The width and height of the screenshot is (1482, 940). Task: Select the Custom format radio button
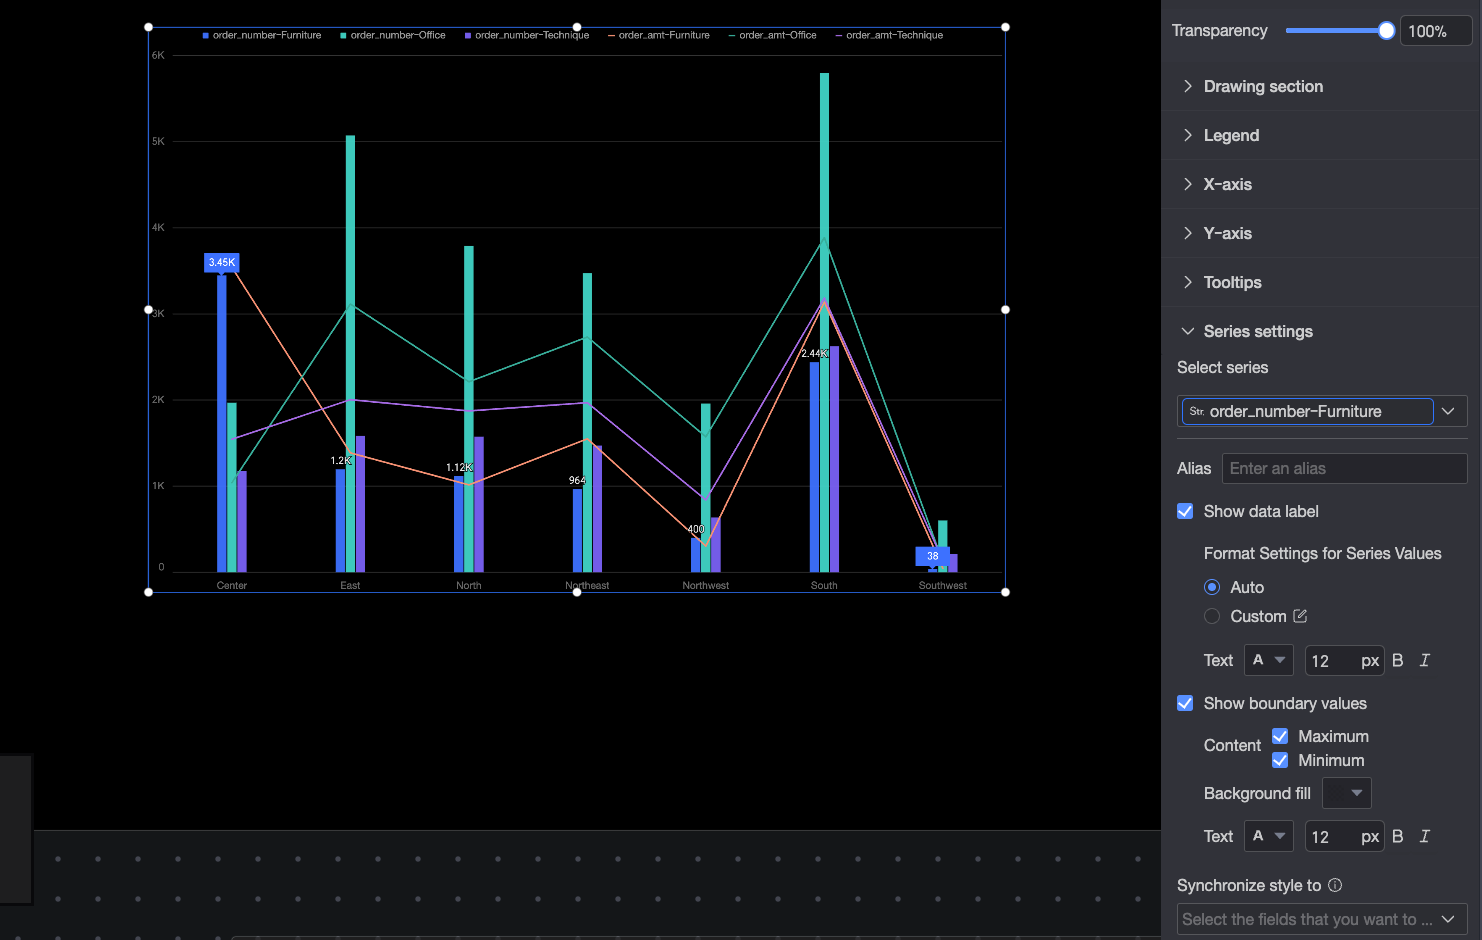point(1212,616)
